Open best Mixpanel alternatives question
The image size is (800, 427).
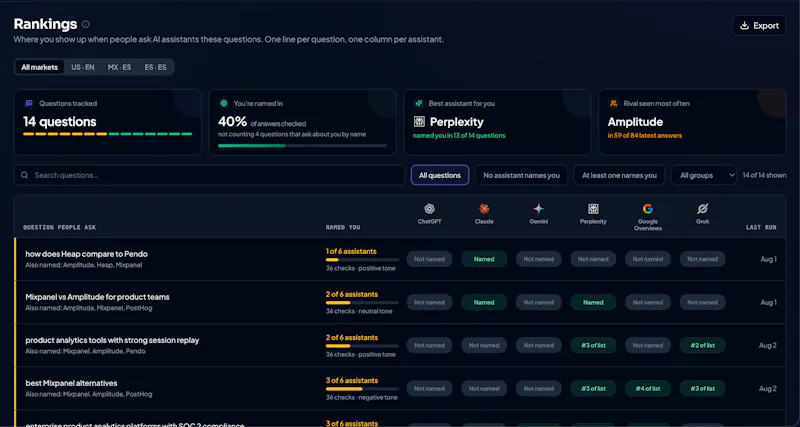pos(71,383)
